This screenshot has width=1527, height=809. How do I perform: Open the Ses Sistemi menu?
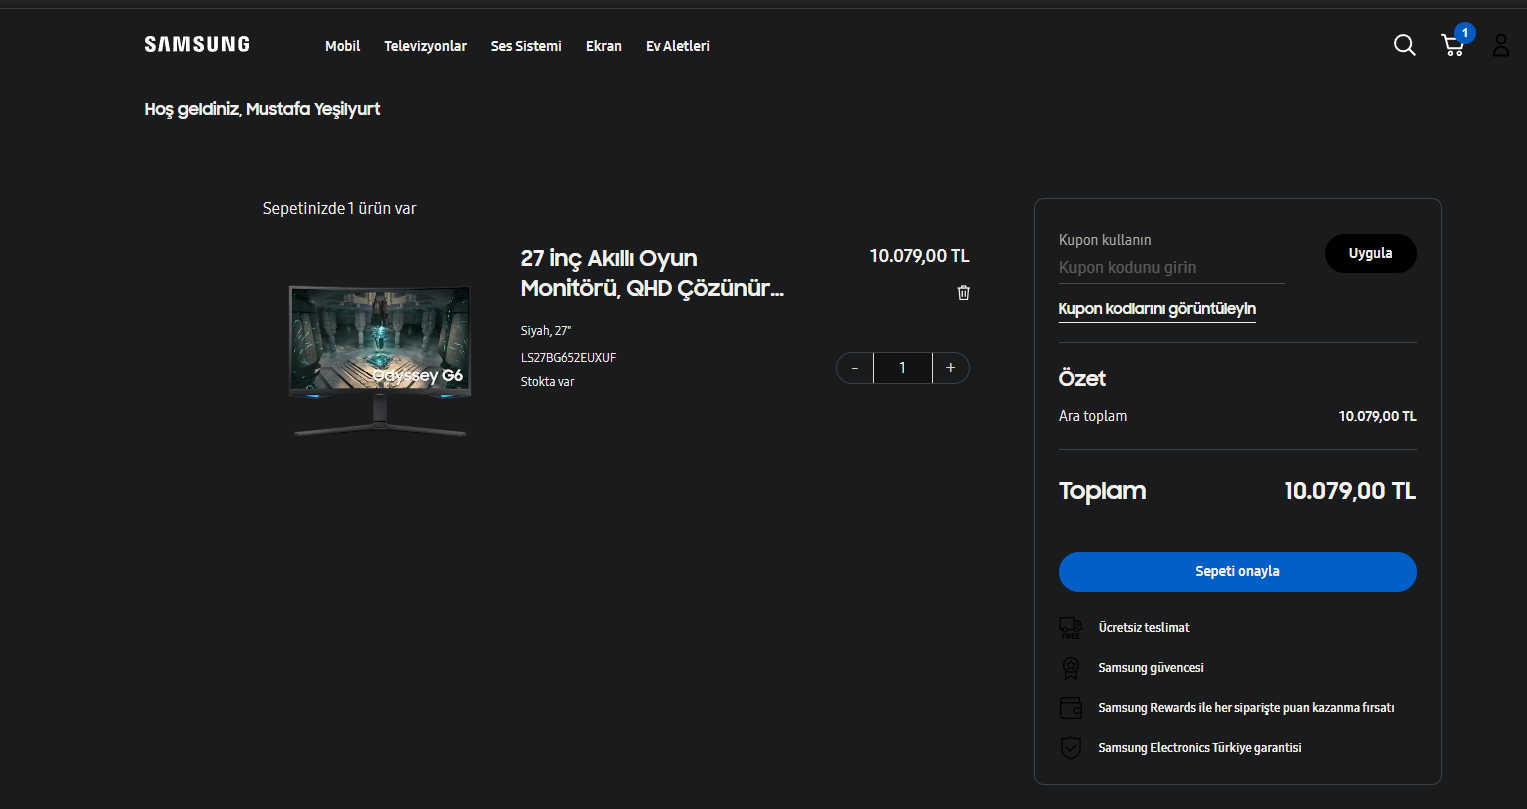click(526, 46)
